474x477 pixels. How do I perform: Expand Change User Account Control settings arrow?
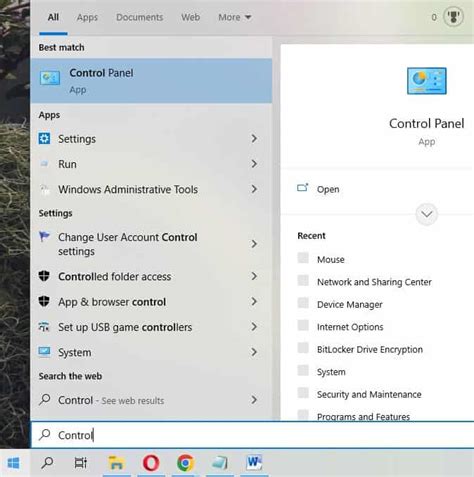(254, 244)
